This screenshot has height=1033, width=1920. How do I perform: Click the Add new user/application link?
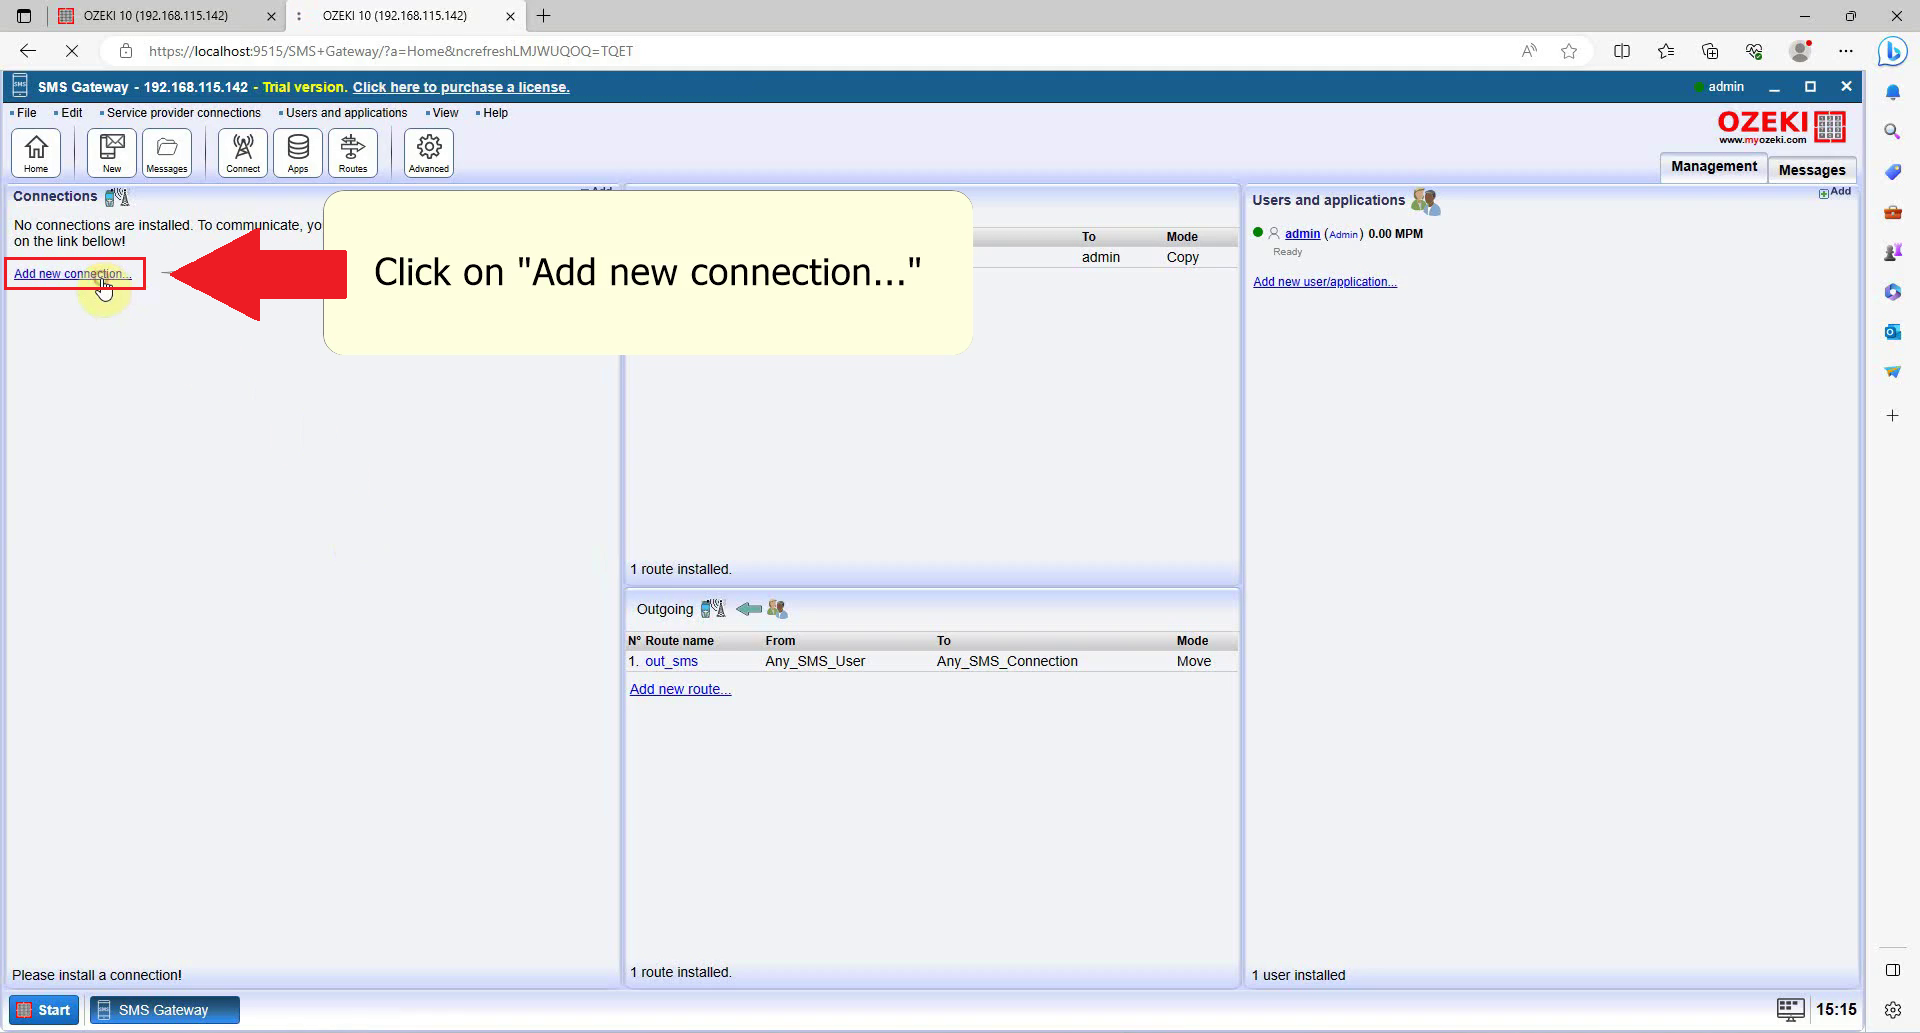[1325, 282]
